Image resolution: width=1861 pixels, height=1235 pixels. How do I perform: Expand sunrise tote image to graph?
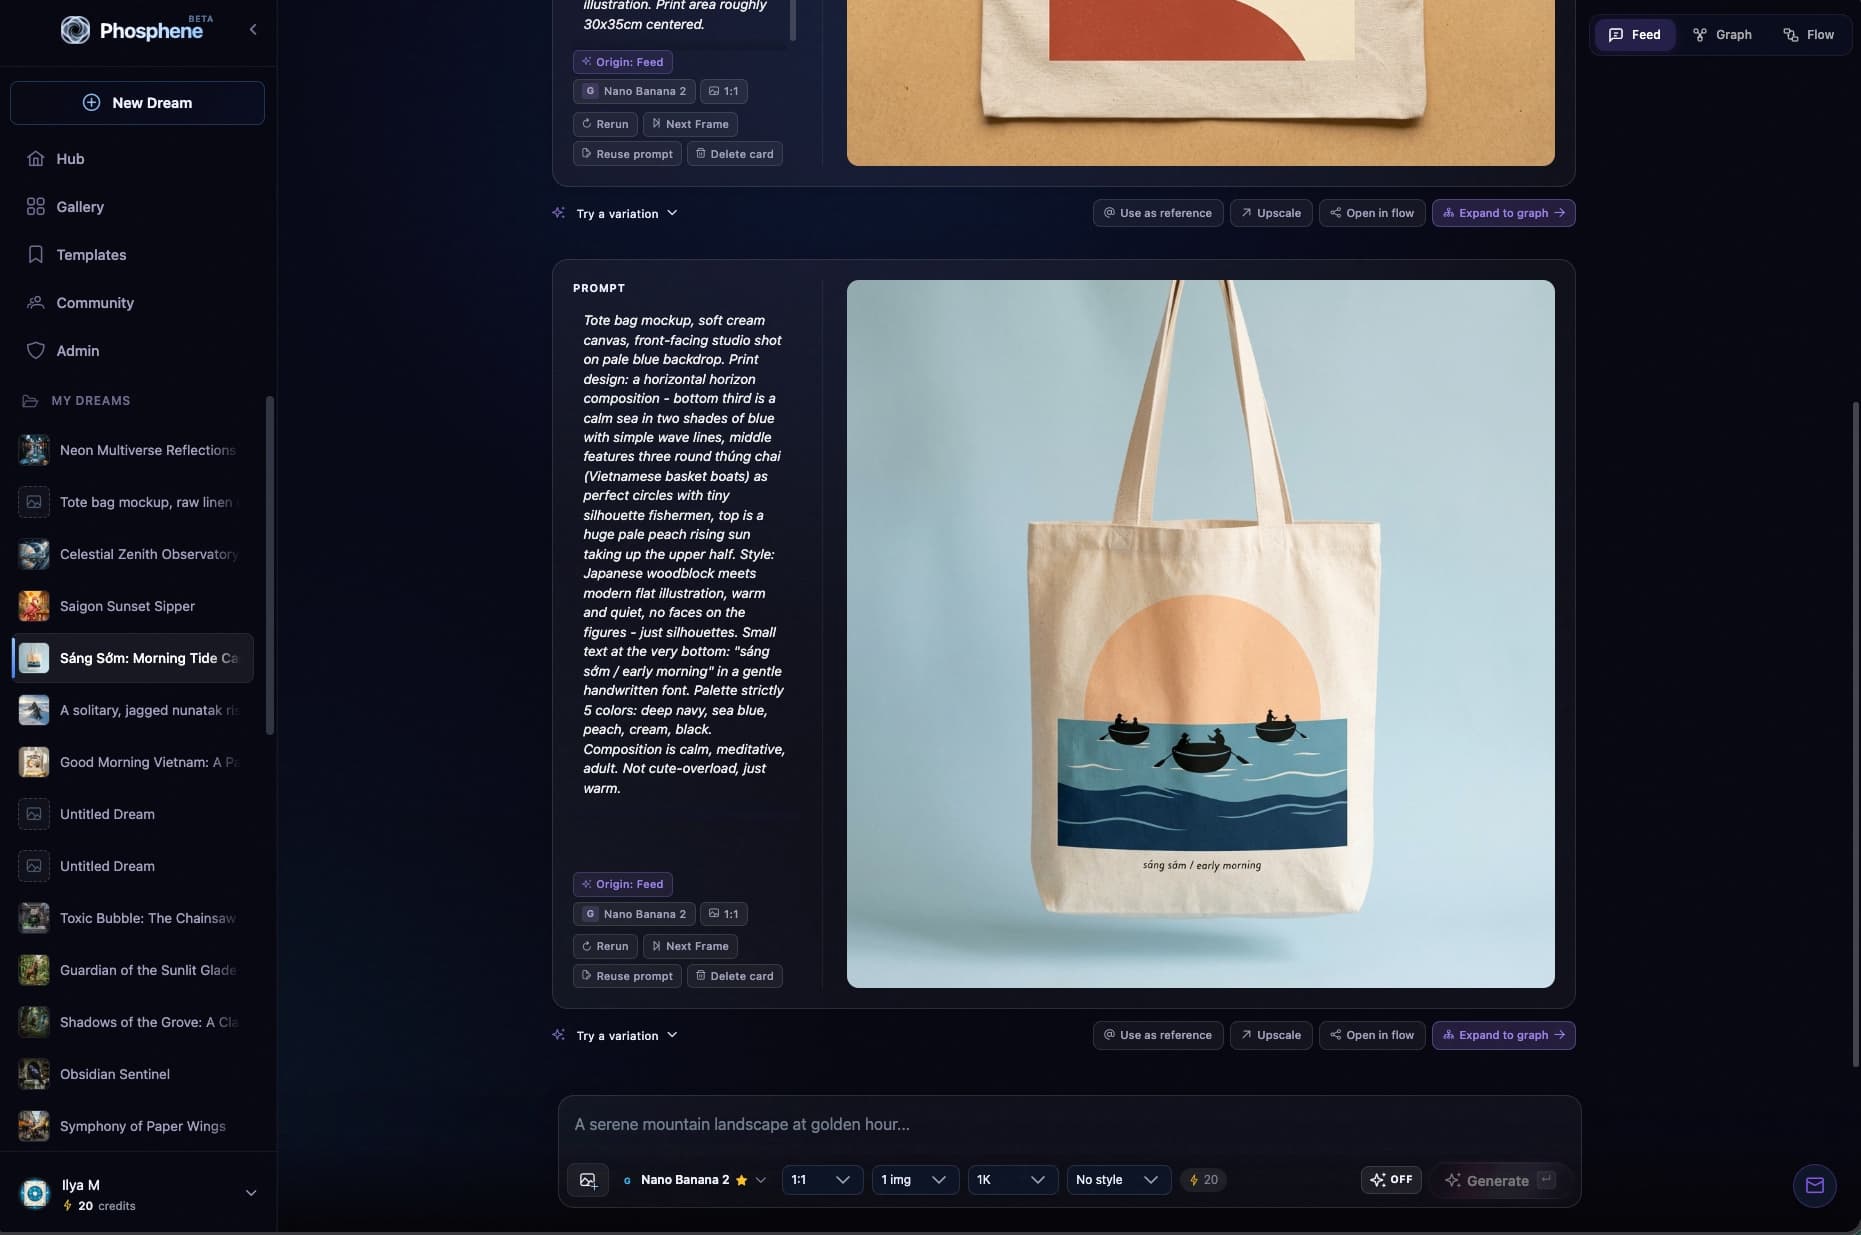click(1504, 1035)
